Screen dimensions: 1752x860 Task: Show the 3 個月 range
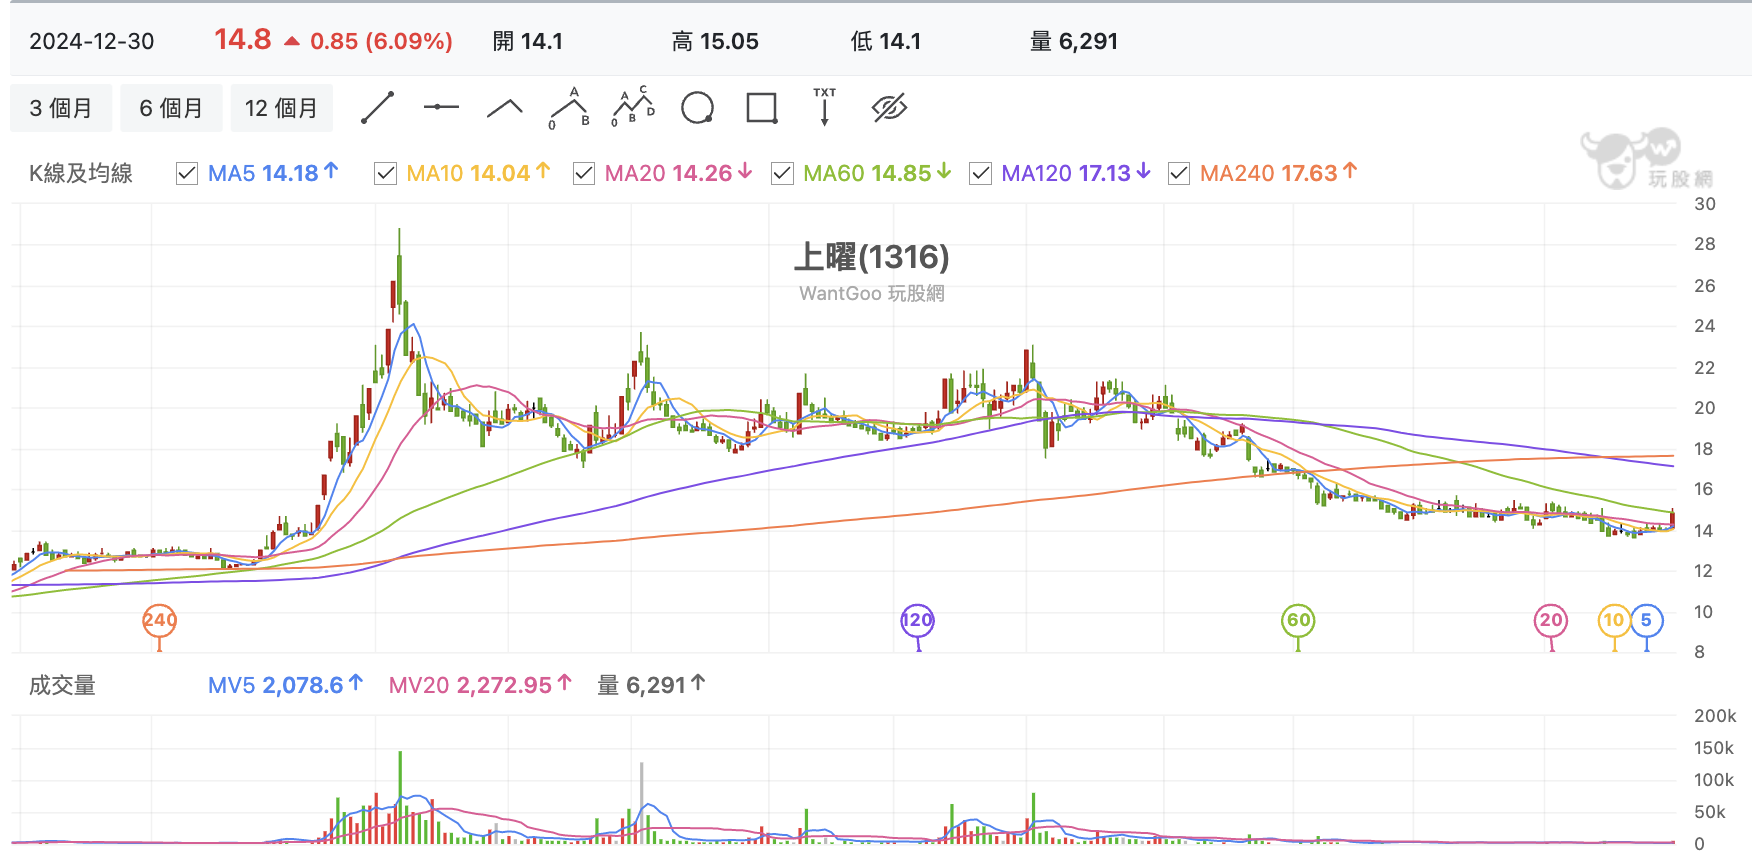click(x=61, y=108)
